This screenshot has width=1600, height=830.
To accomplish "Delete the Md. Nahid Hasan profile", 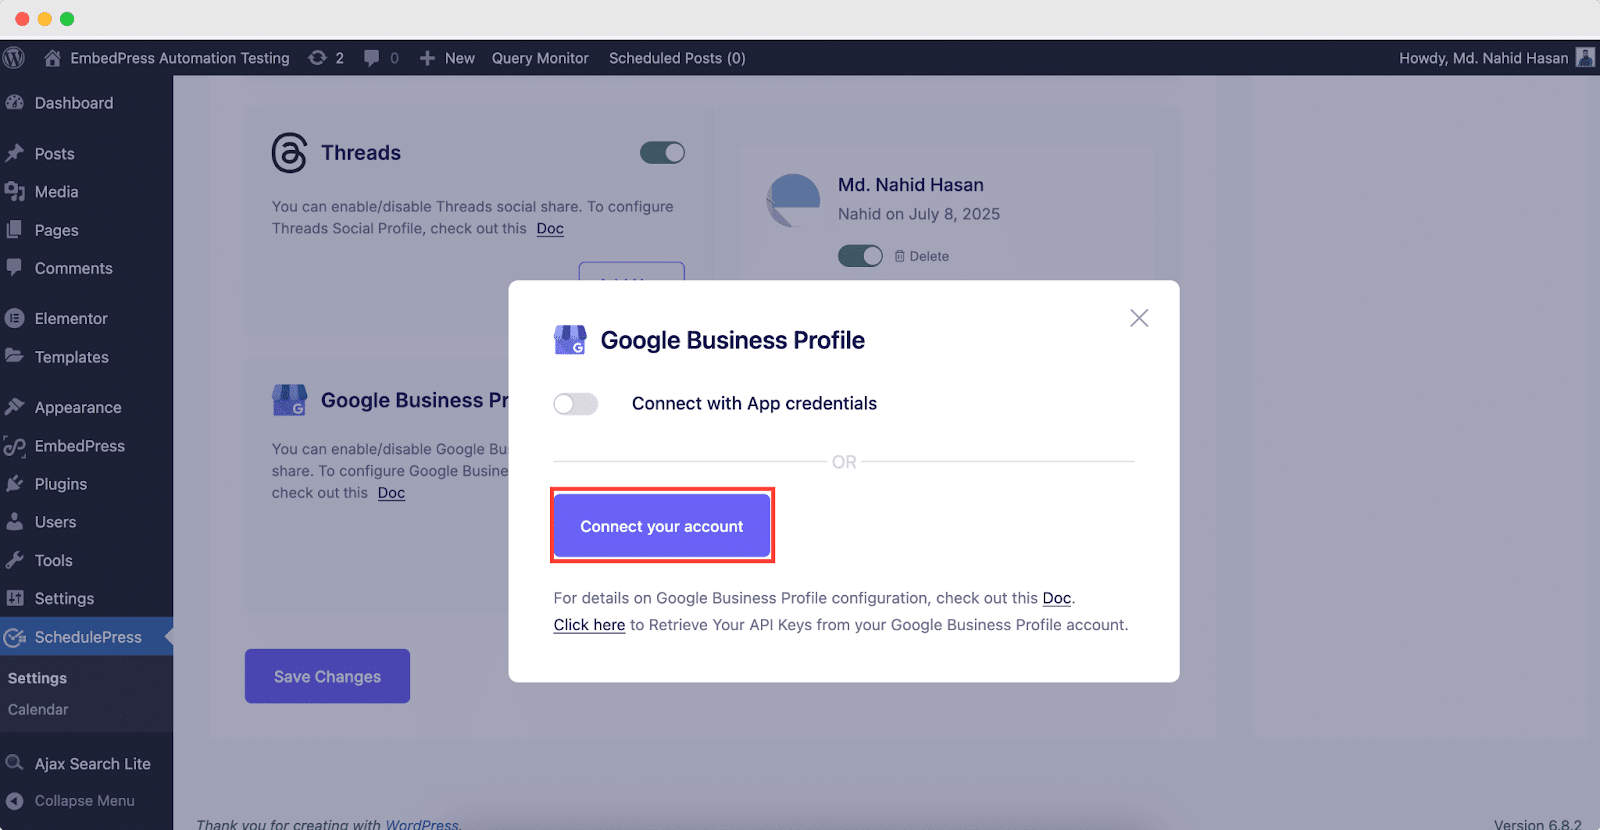I will (921, 256).
